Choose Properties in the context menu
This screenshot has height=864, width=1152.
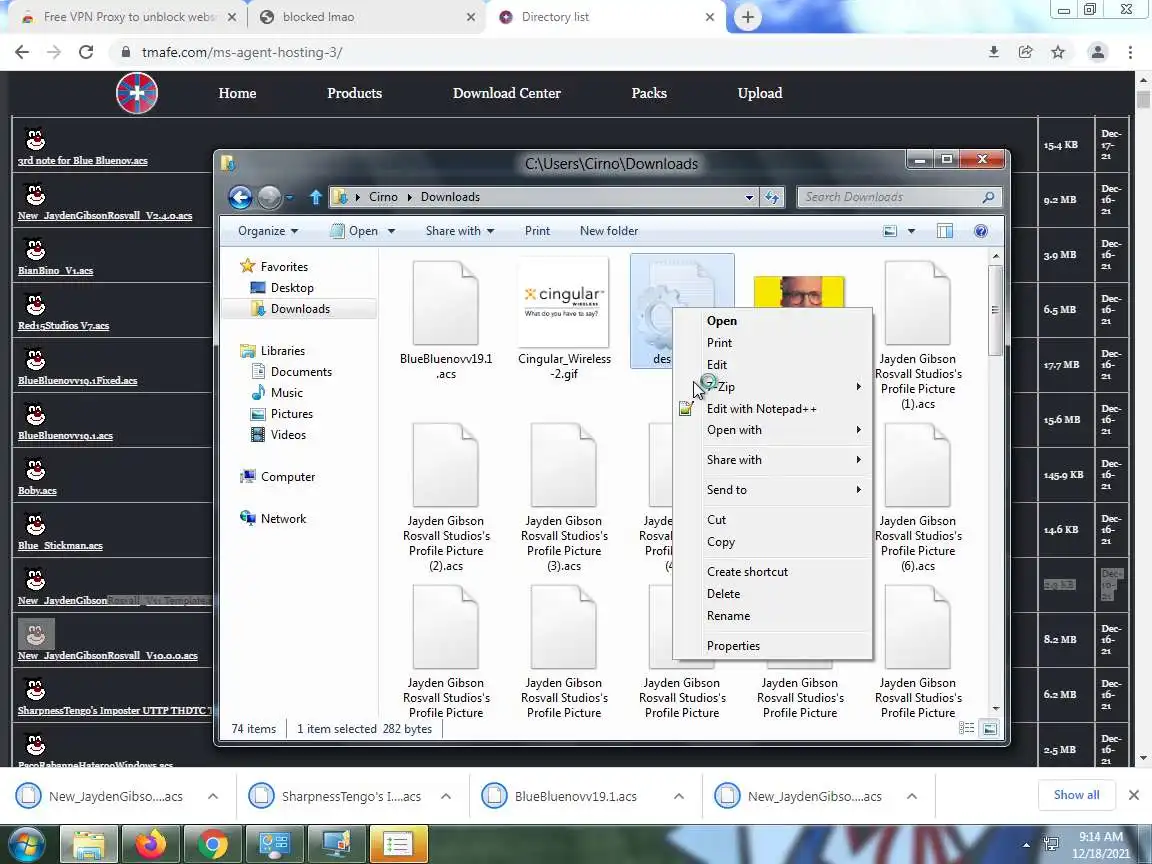click(774, 646)
